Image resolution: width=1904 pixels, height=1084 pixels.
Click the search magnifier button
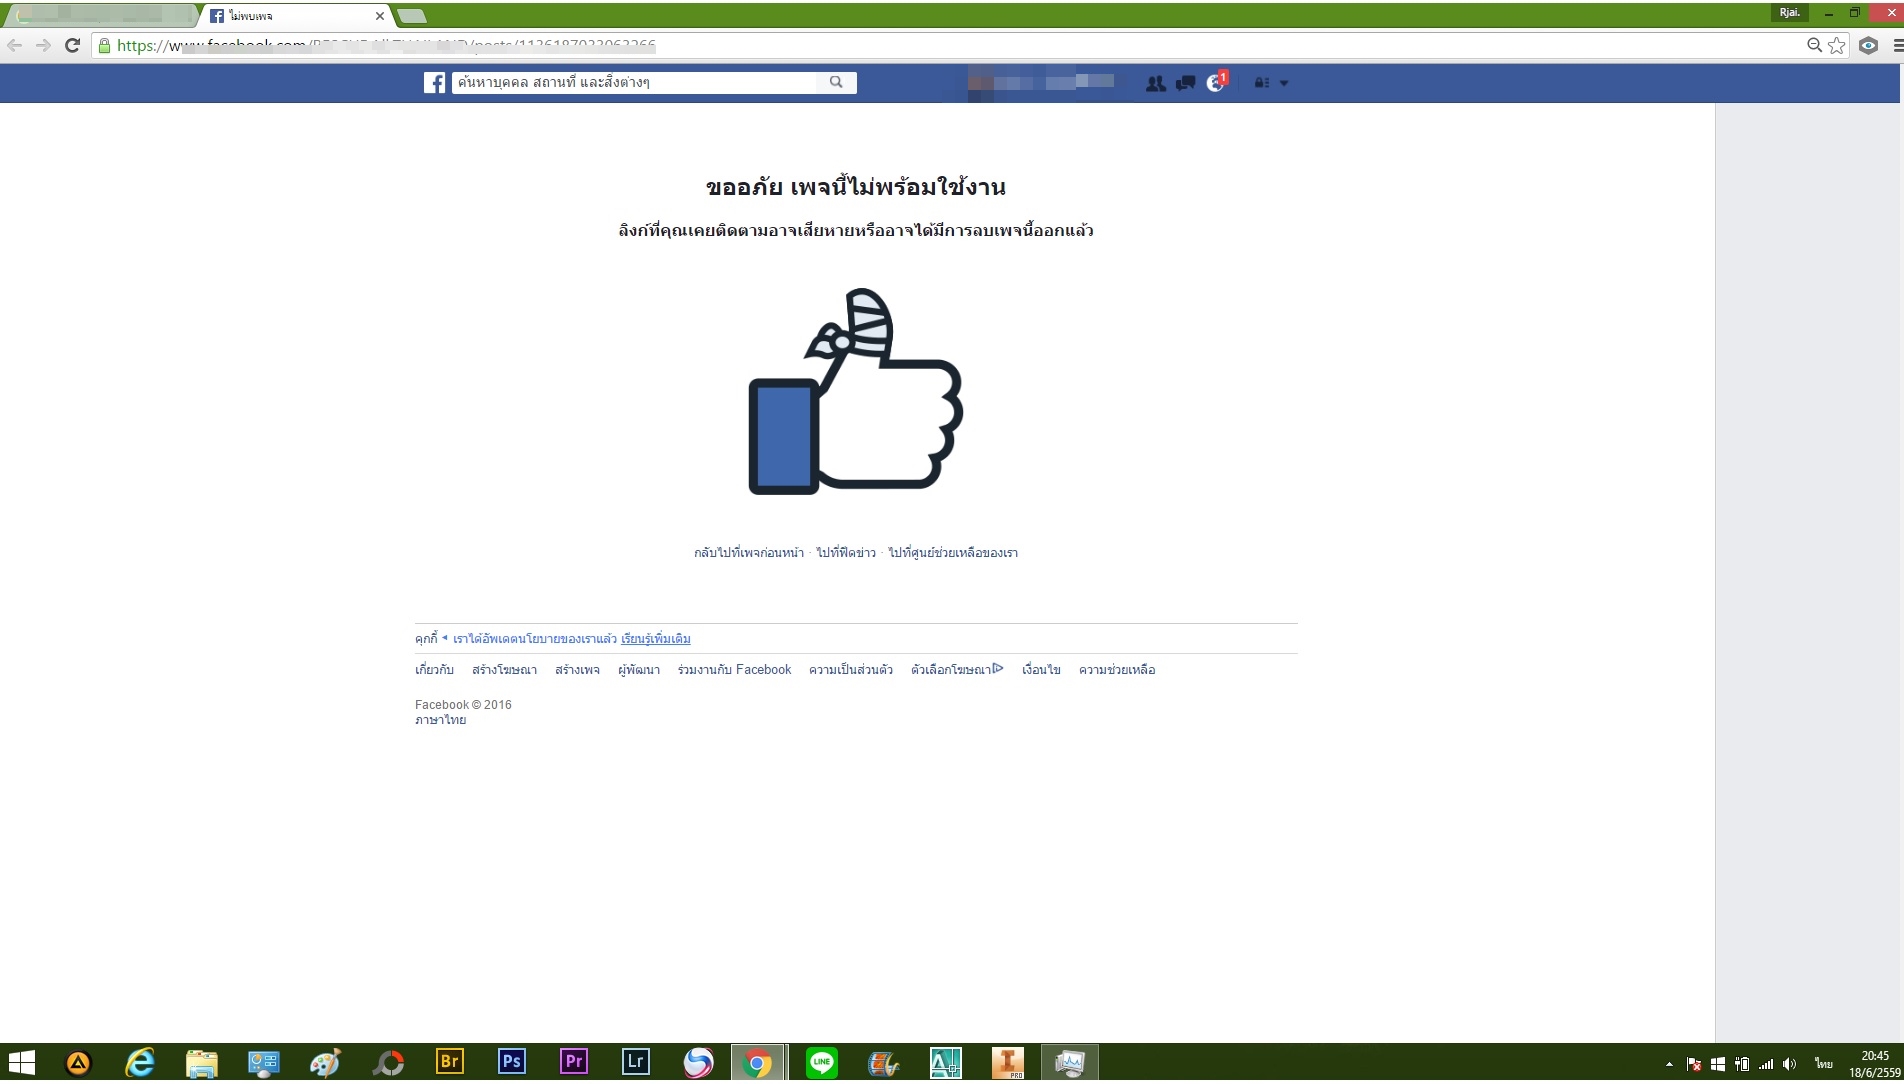(x=836, y=82)
